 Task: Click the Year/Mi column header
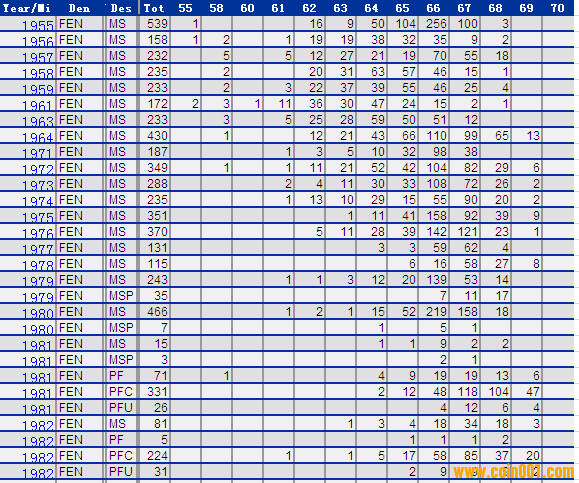click(27, 8)
